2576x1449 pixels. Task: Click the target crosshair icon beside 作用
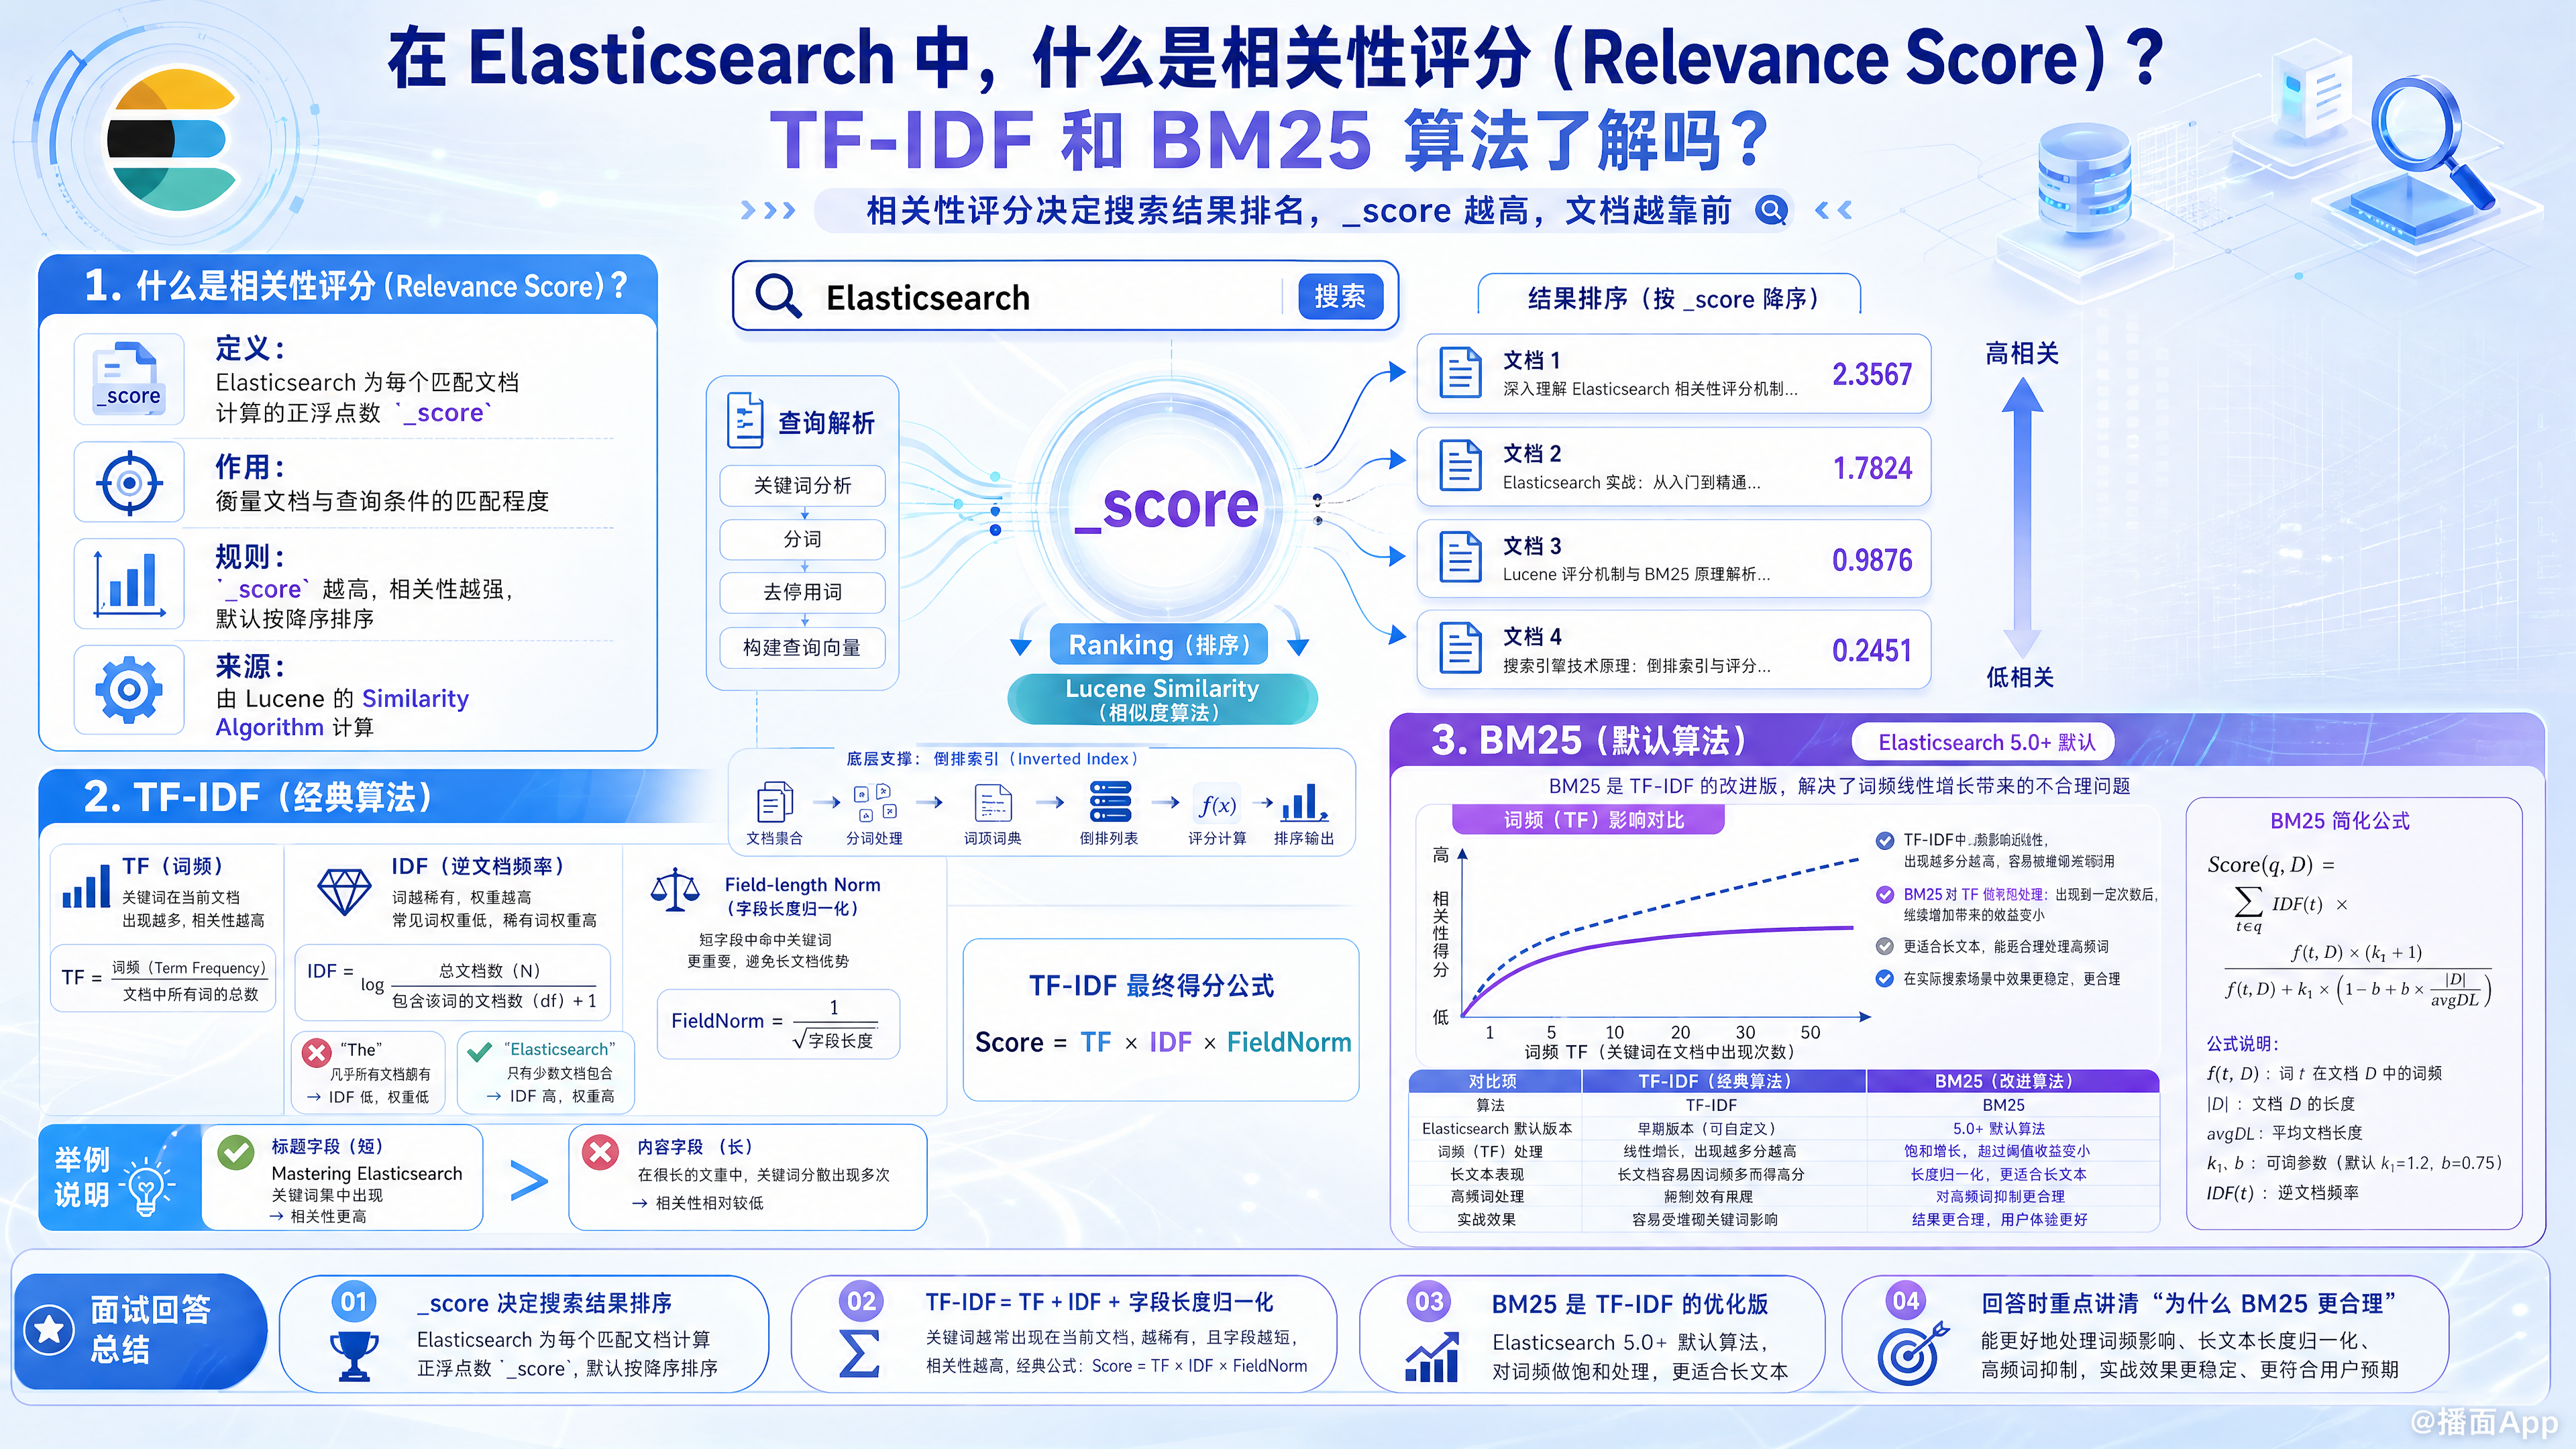pyautogui.click(x=129, y=484)
